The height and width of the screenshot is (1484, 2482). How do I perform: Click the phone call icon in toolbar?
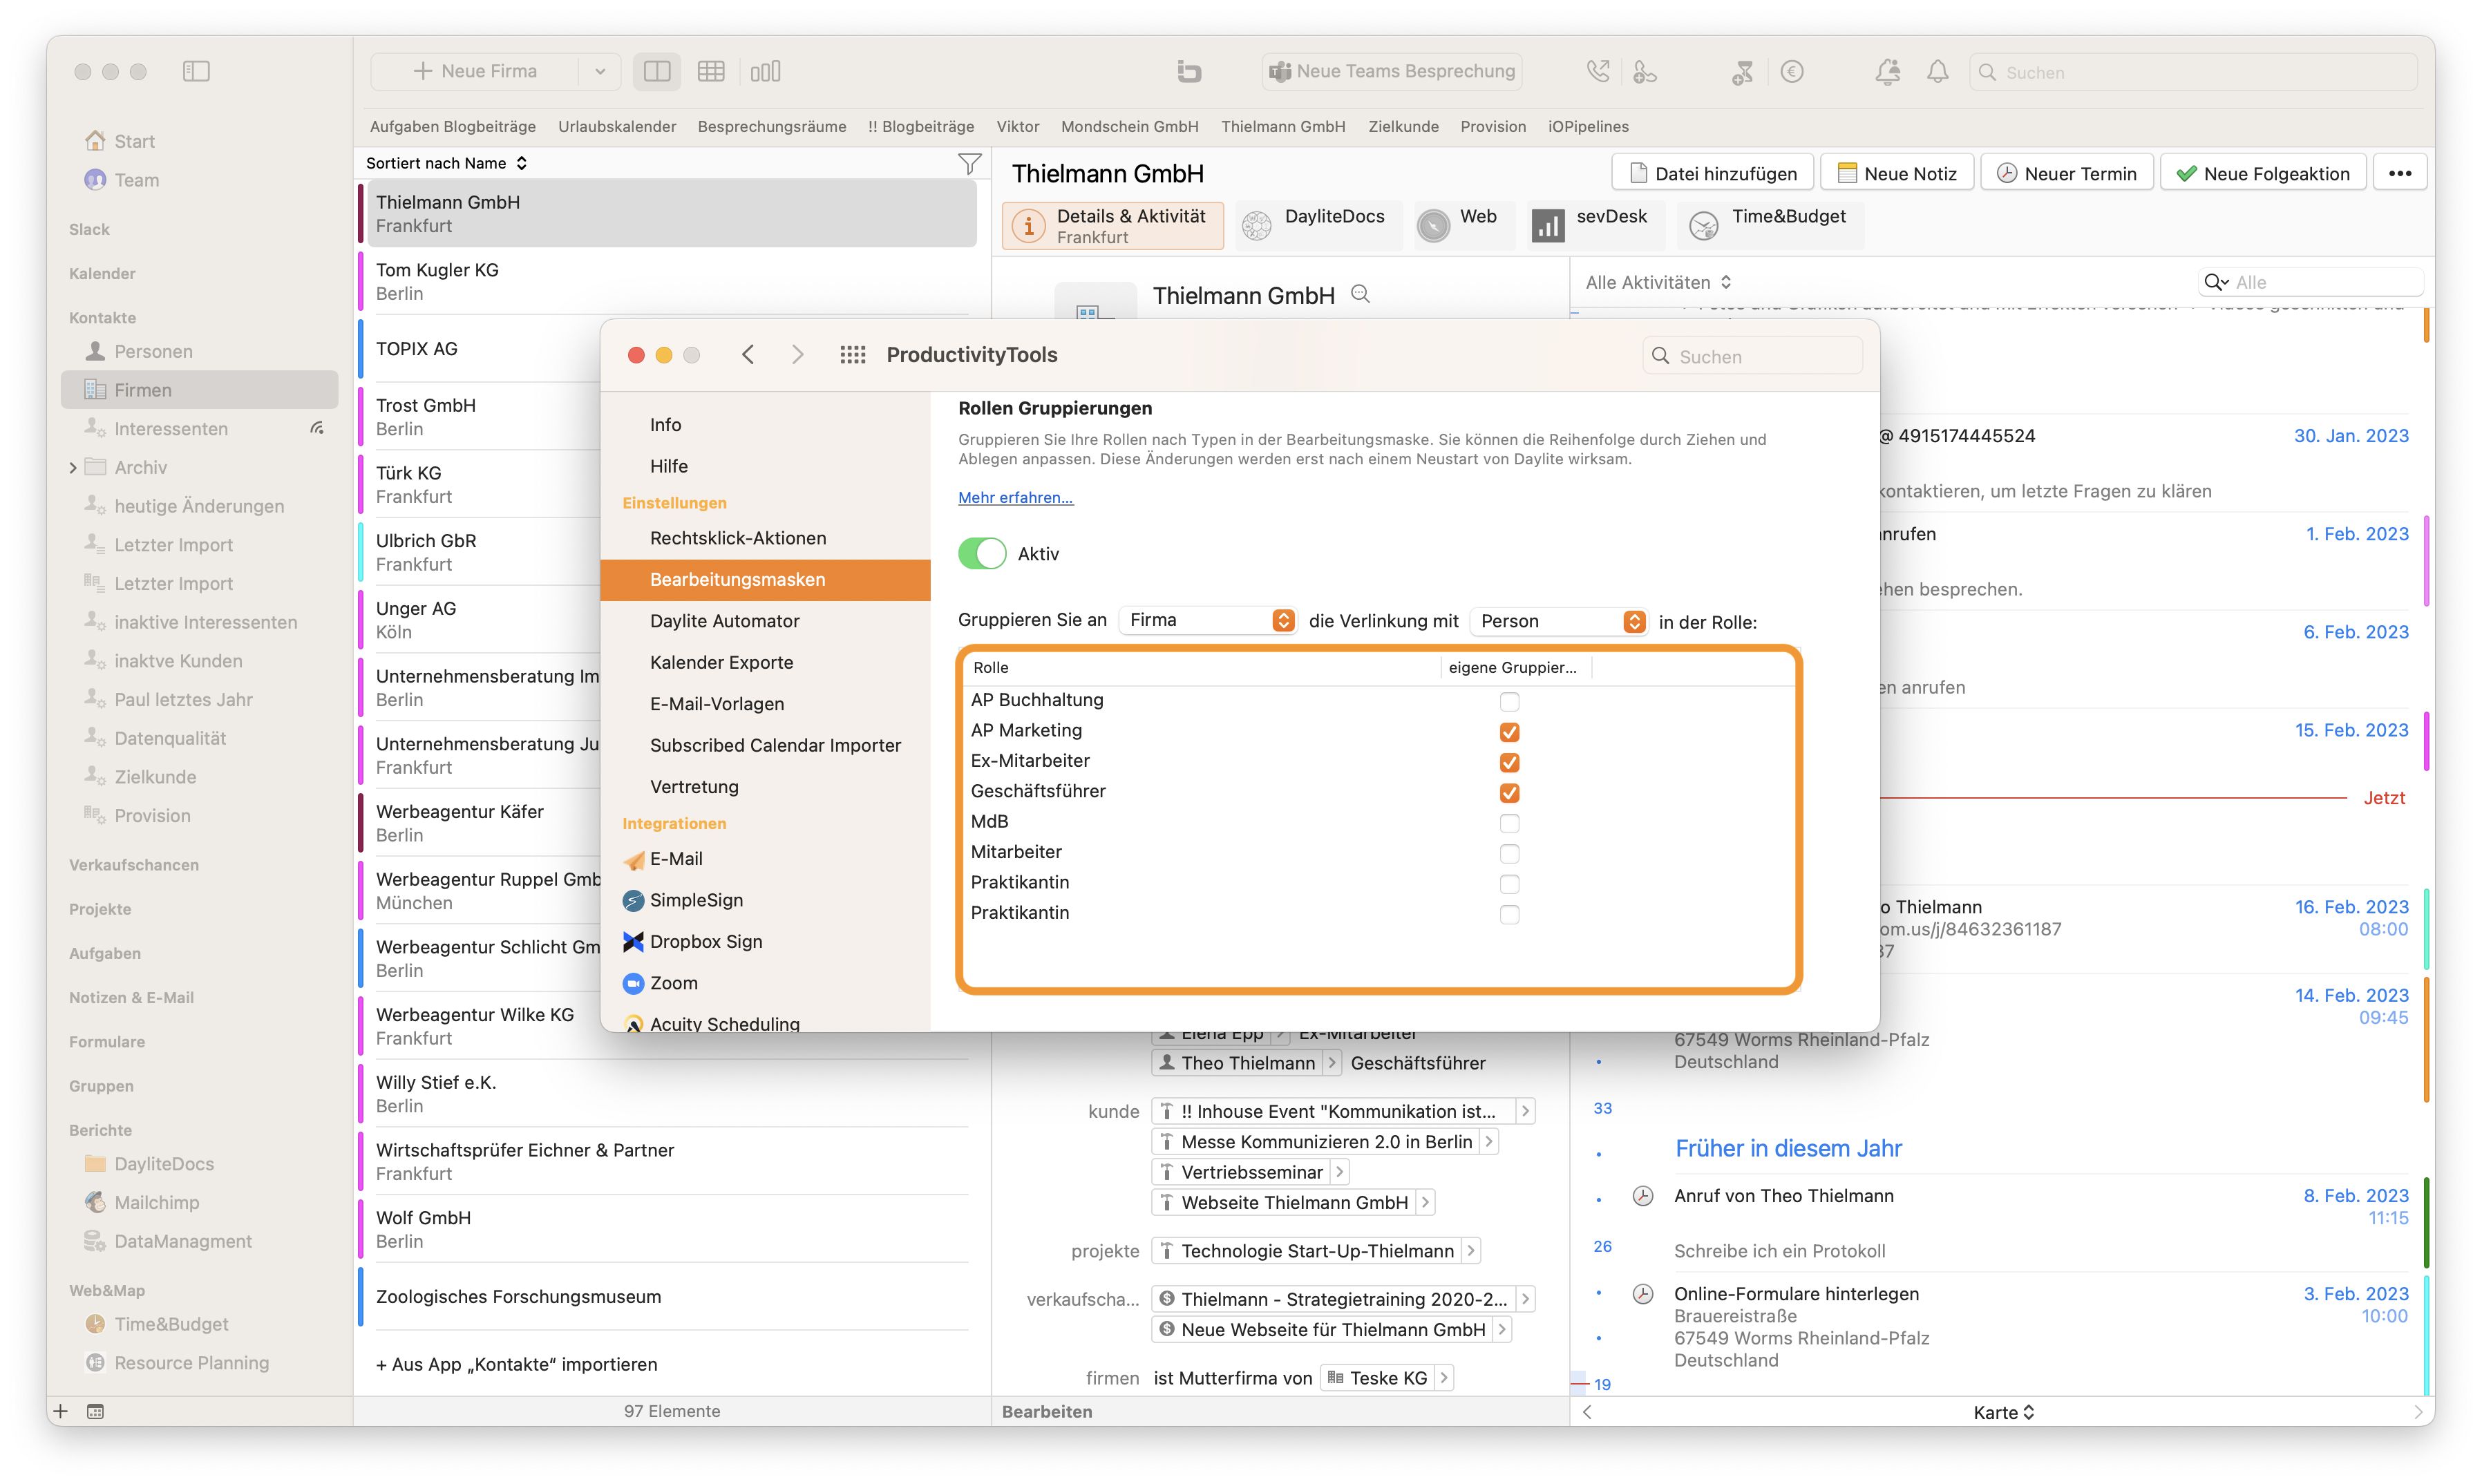point(1598,71)
